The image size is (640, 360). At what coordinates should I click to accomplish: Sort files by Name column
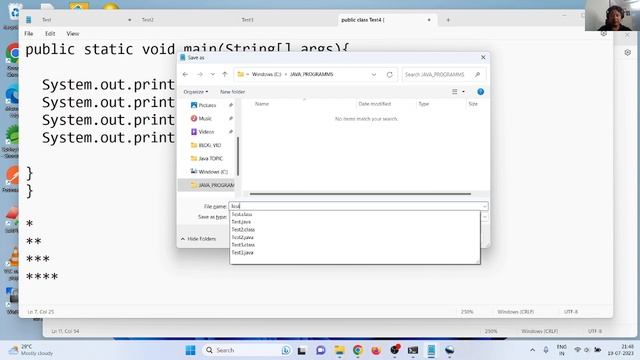(x=262, y=104)
